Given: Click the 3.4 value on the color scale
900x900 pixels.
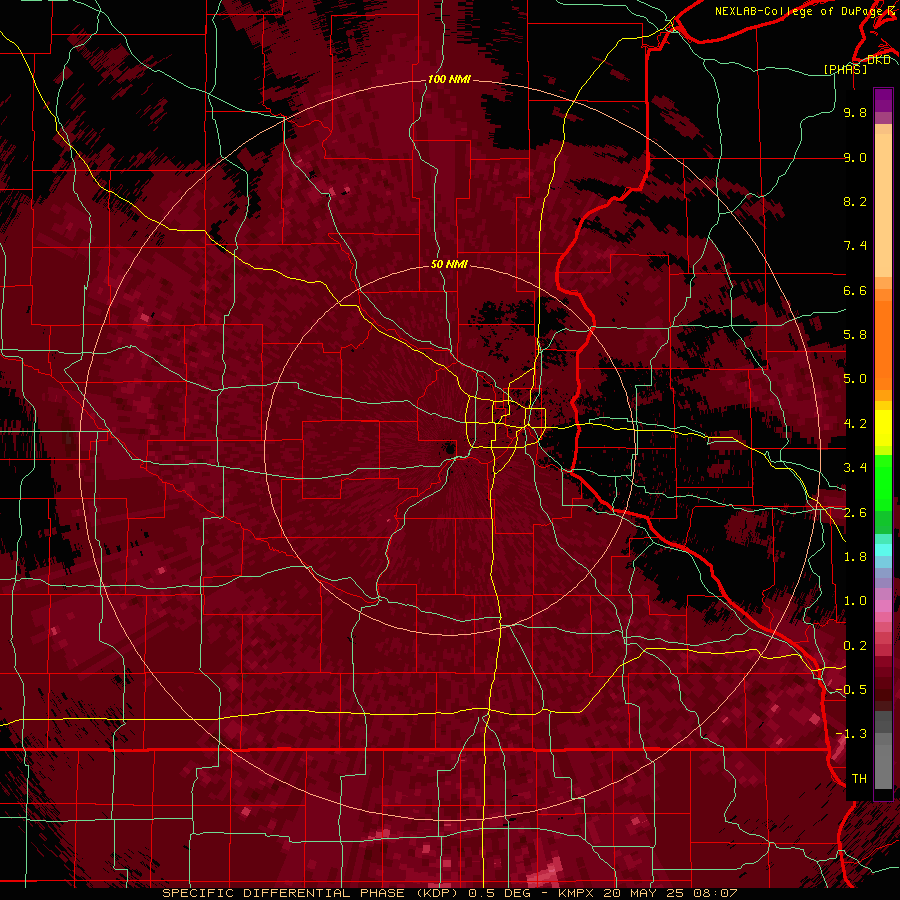Looking at the screenshot, I should click(x=855, y=468).
